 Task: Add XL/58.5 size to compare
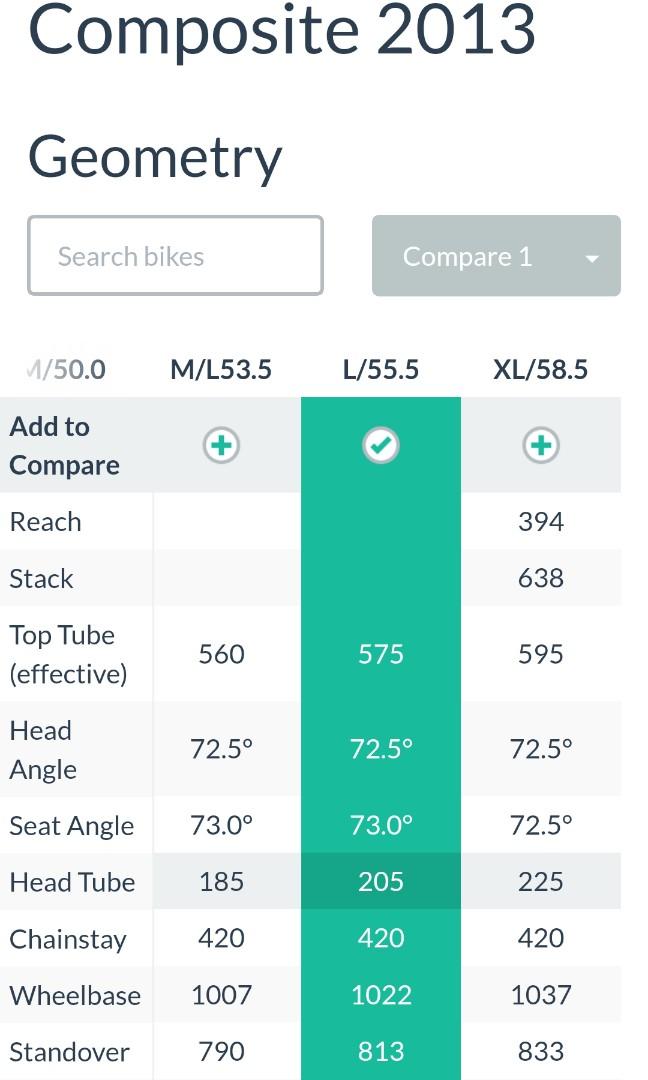click(541, 445)
